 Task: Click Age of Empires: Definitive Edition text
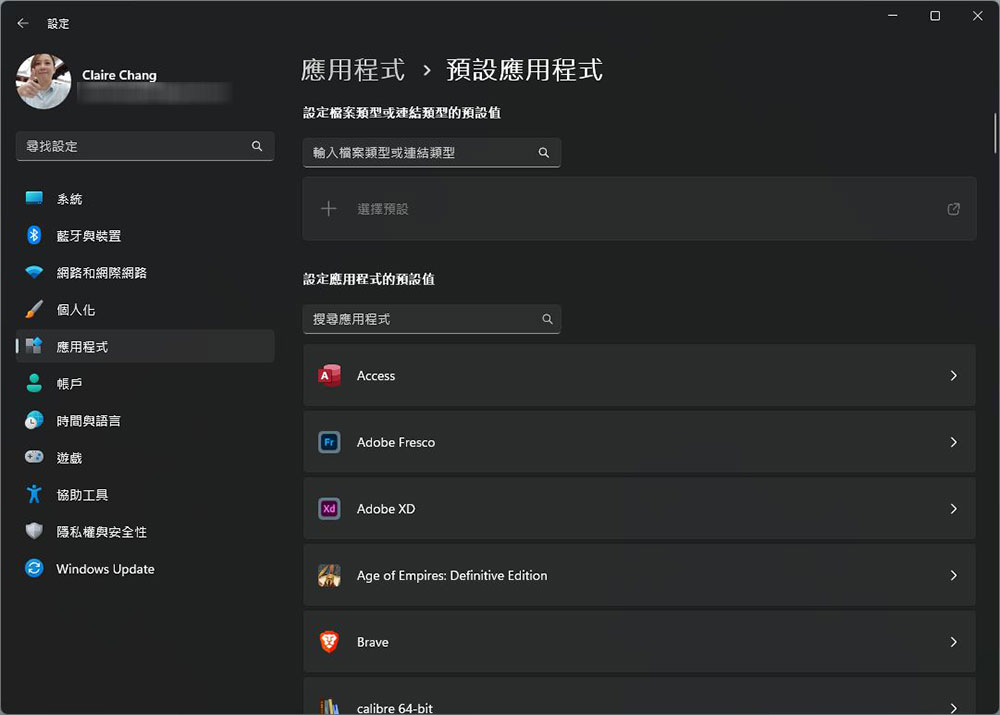tap(452, 575)
